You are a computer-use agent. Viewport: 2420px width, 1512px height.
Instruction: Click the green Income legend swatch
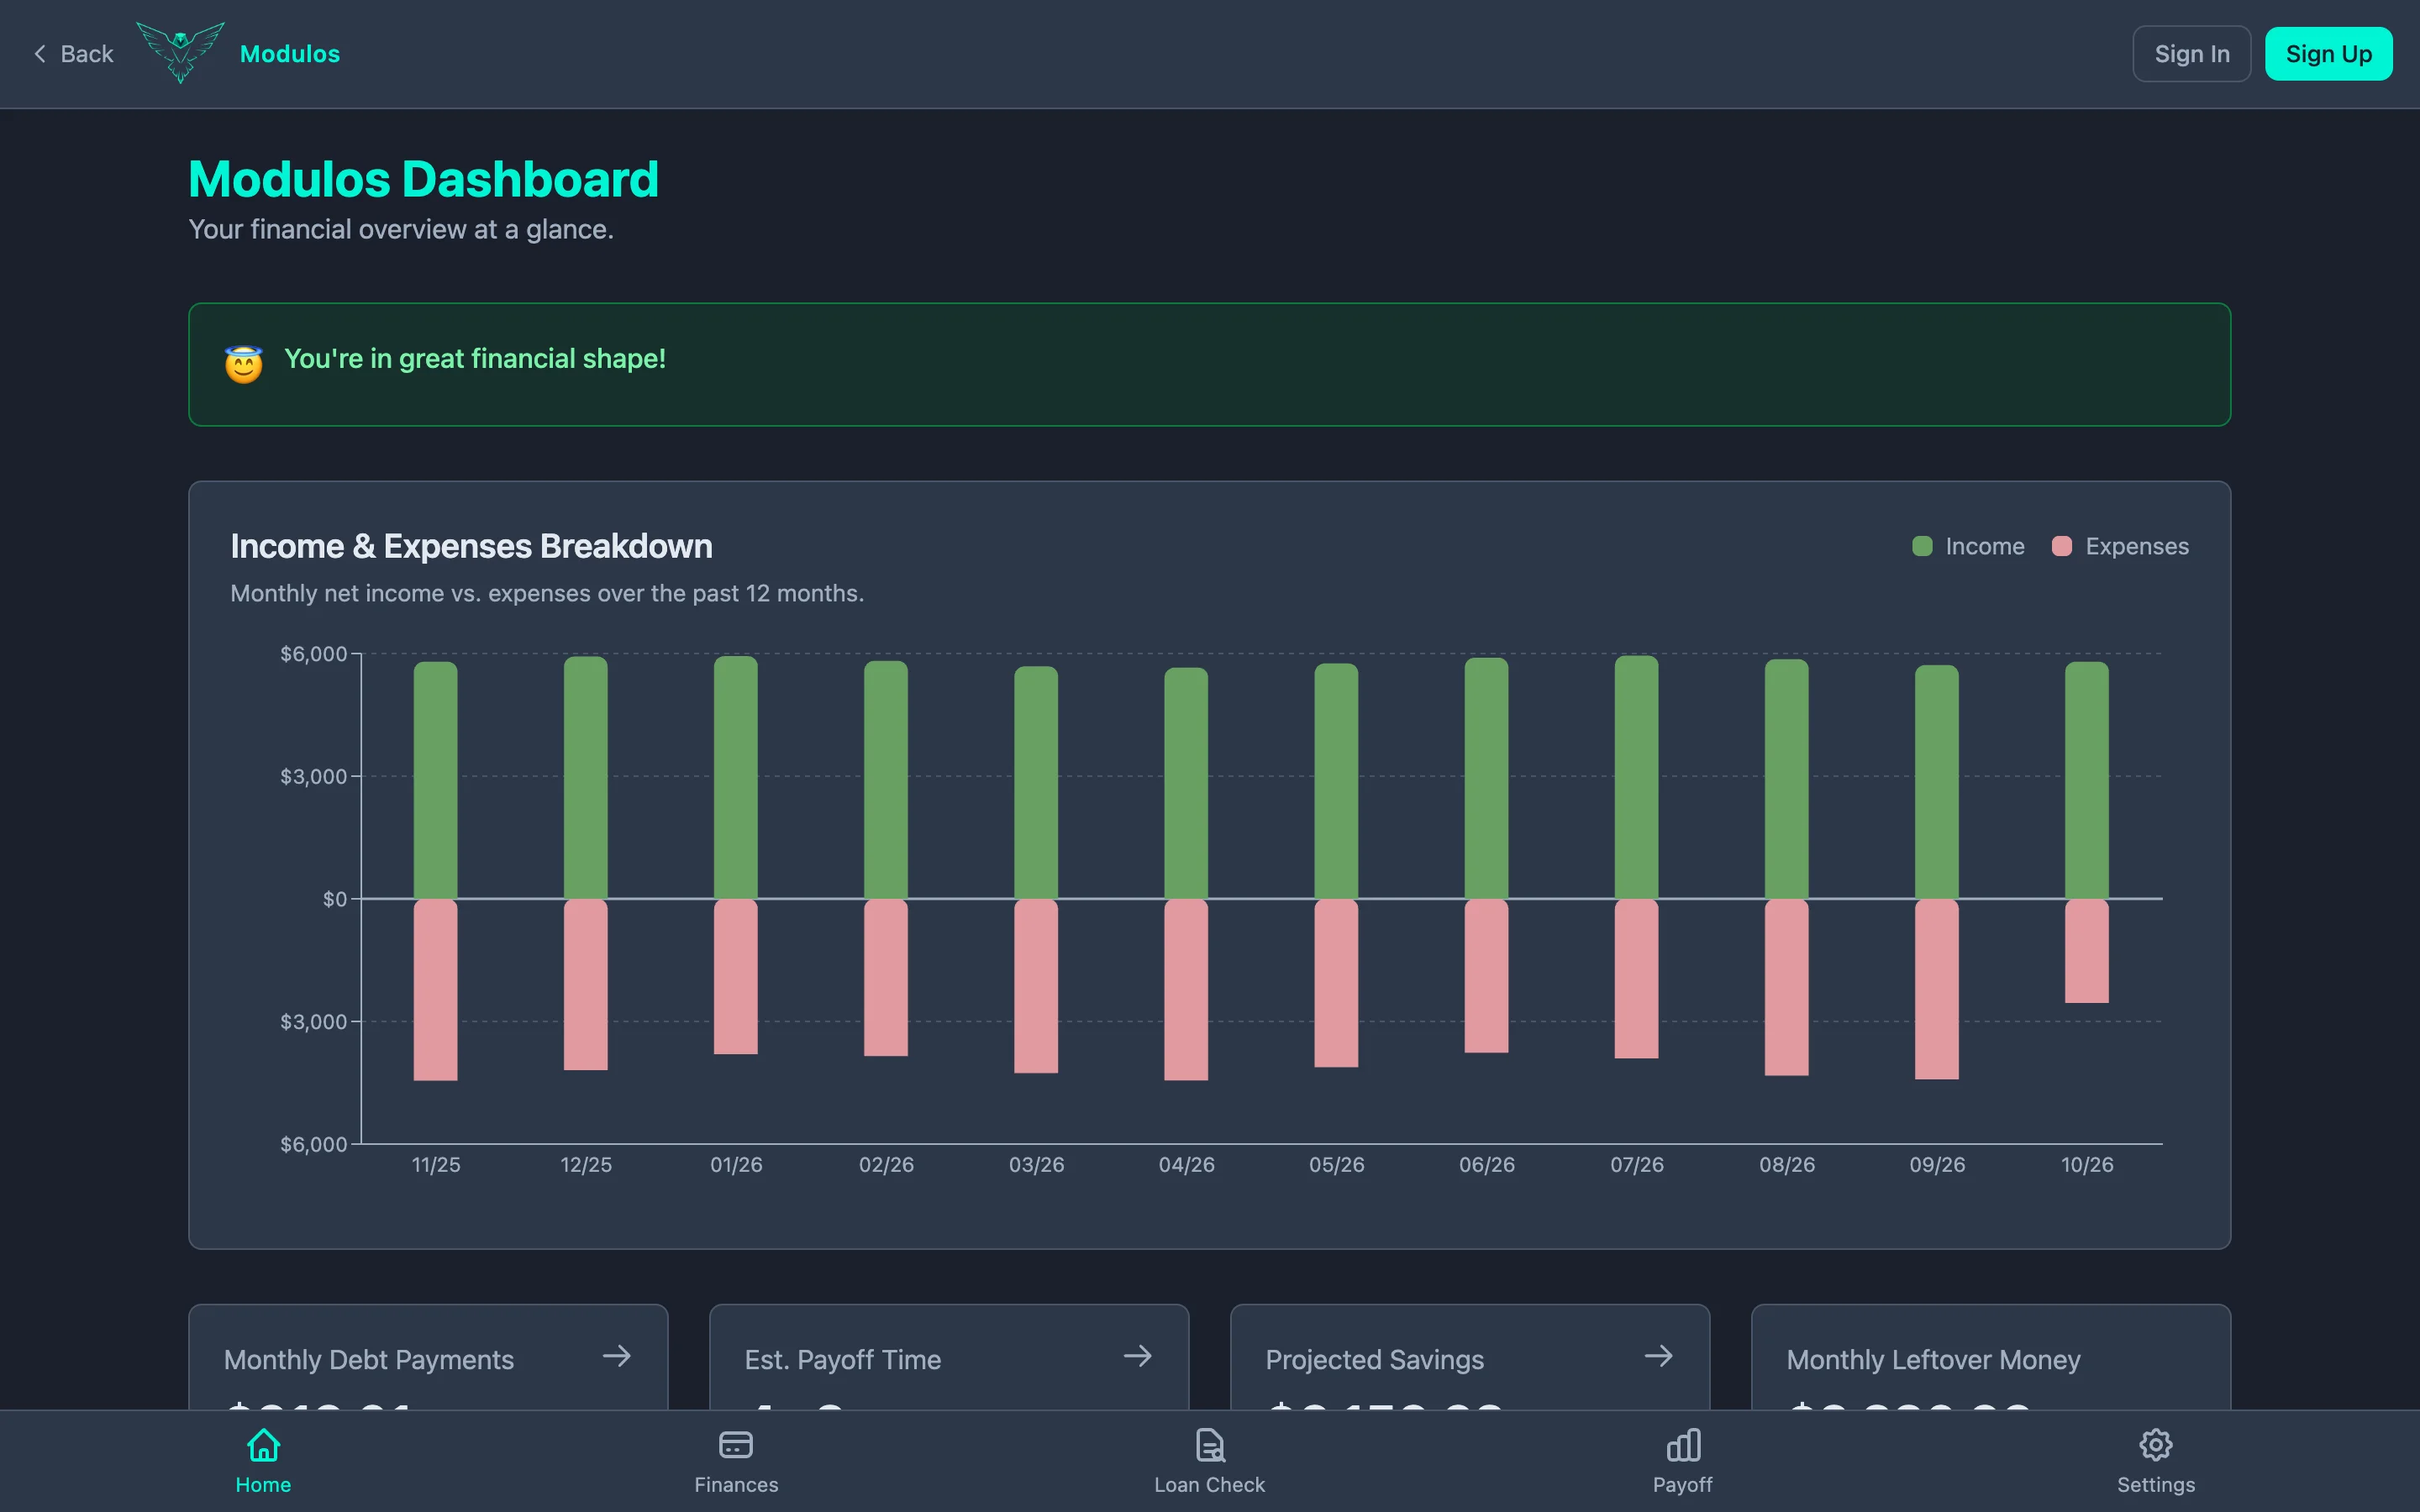[x=1922, y=546]
